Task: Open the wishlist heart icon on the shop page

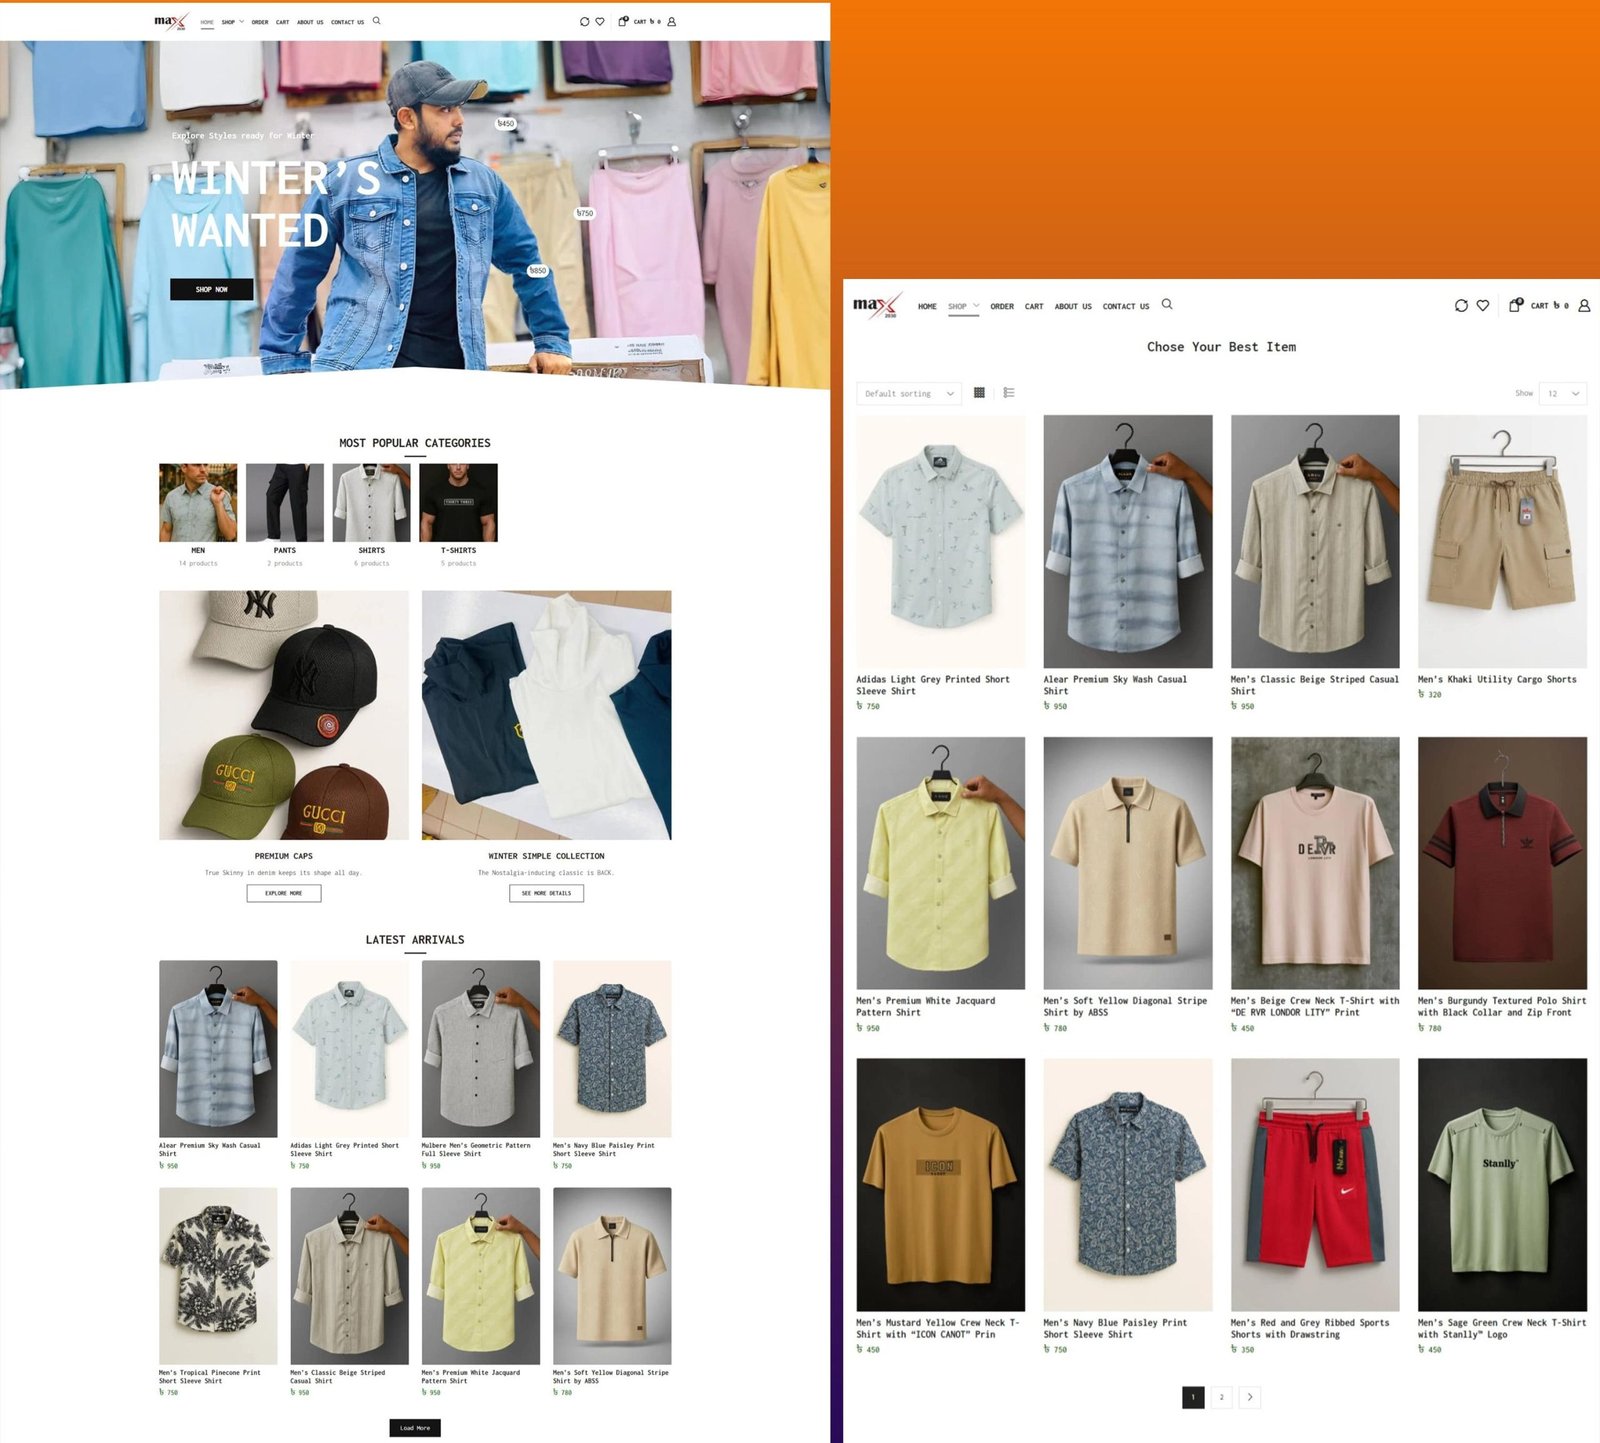Action: [1483, 306]
